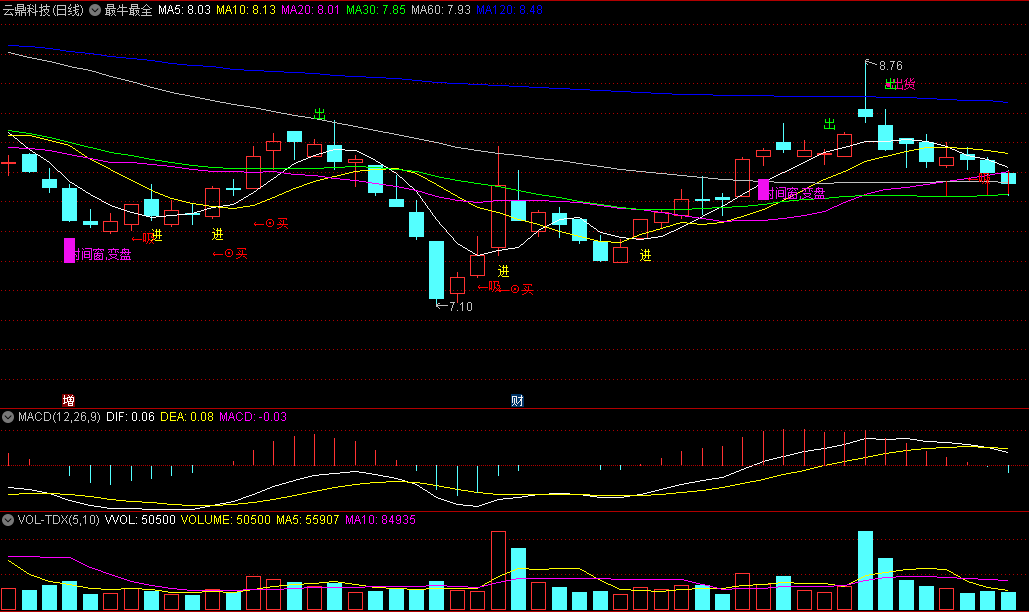The width and height of the screenshot is (1029, 612).
Task: Click the 最牛最全 indicator name
Action: point(128,10)
